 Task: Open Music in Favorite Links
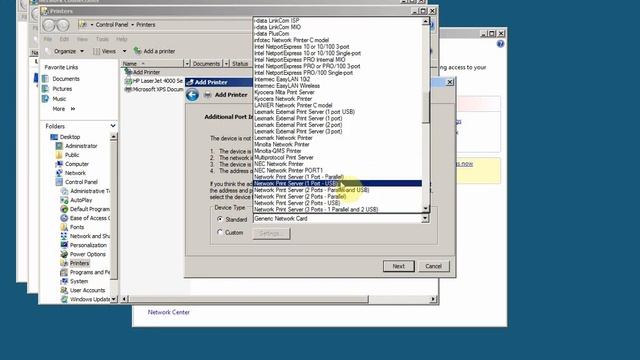[59, 99]
